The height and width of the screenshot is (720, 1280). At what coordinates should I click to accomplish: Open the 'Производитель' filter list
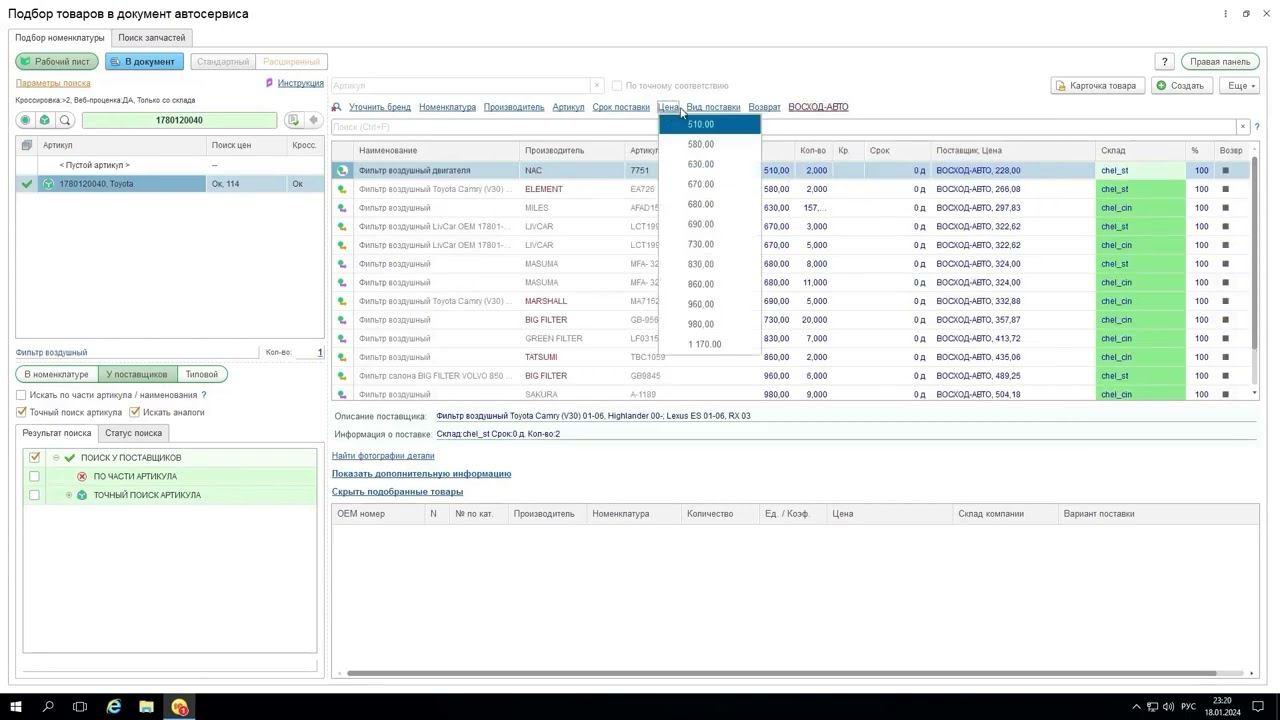514,107
